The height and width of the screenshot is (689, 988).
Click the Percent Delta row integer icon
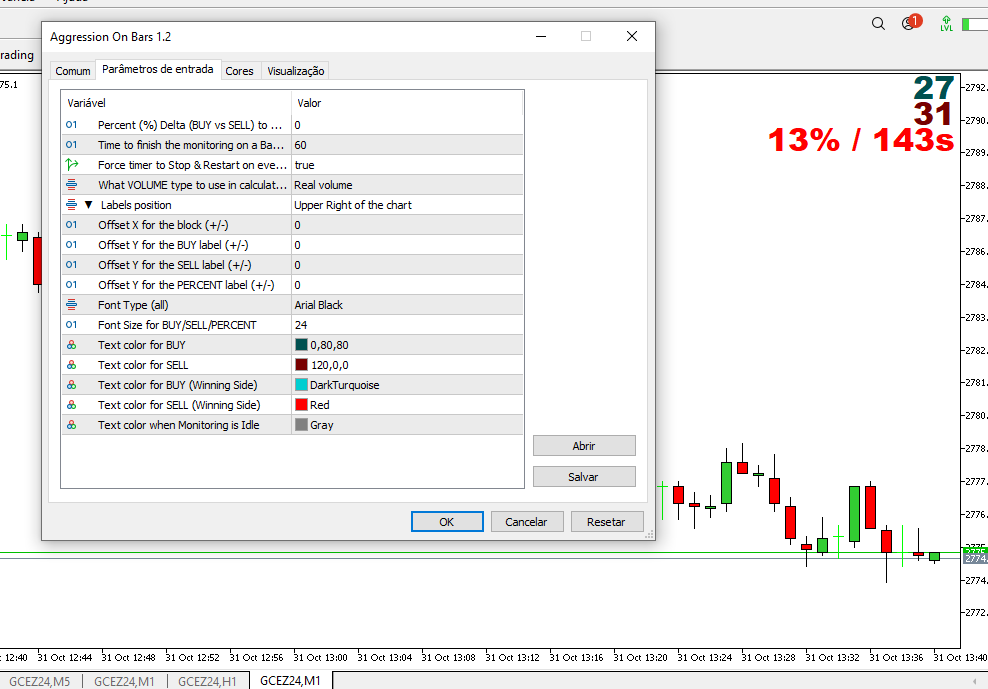71,125
